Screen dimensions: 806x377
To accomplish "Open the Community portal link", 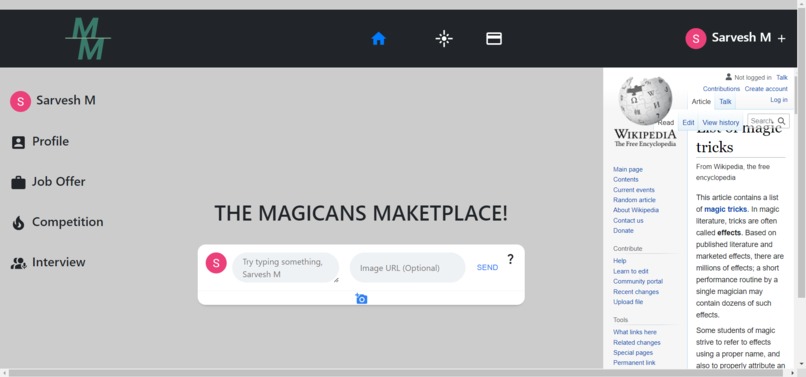I will click(638, 281).
